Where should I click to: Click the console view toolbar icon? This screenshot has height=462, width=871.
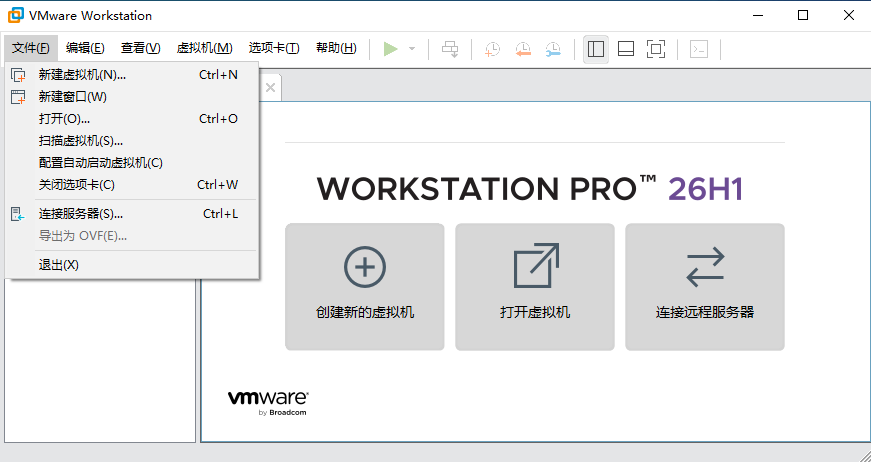click(699, 49)
